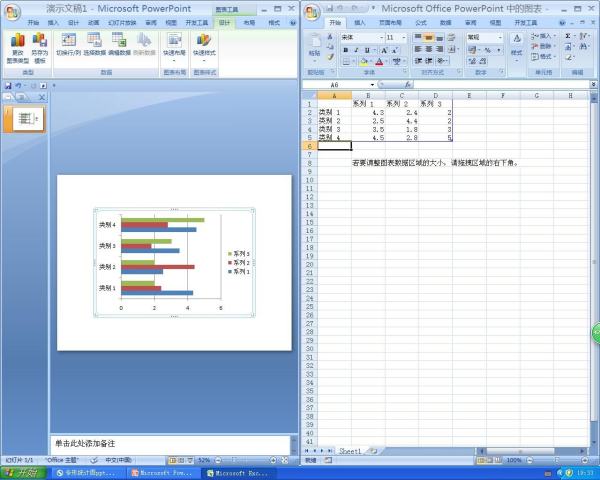Click Decrease Decimal icon in Excel
This screenshot has width=600, height=480.
click(x=483, y=61)
